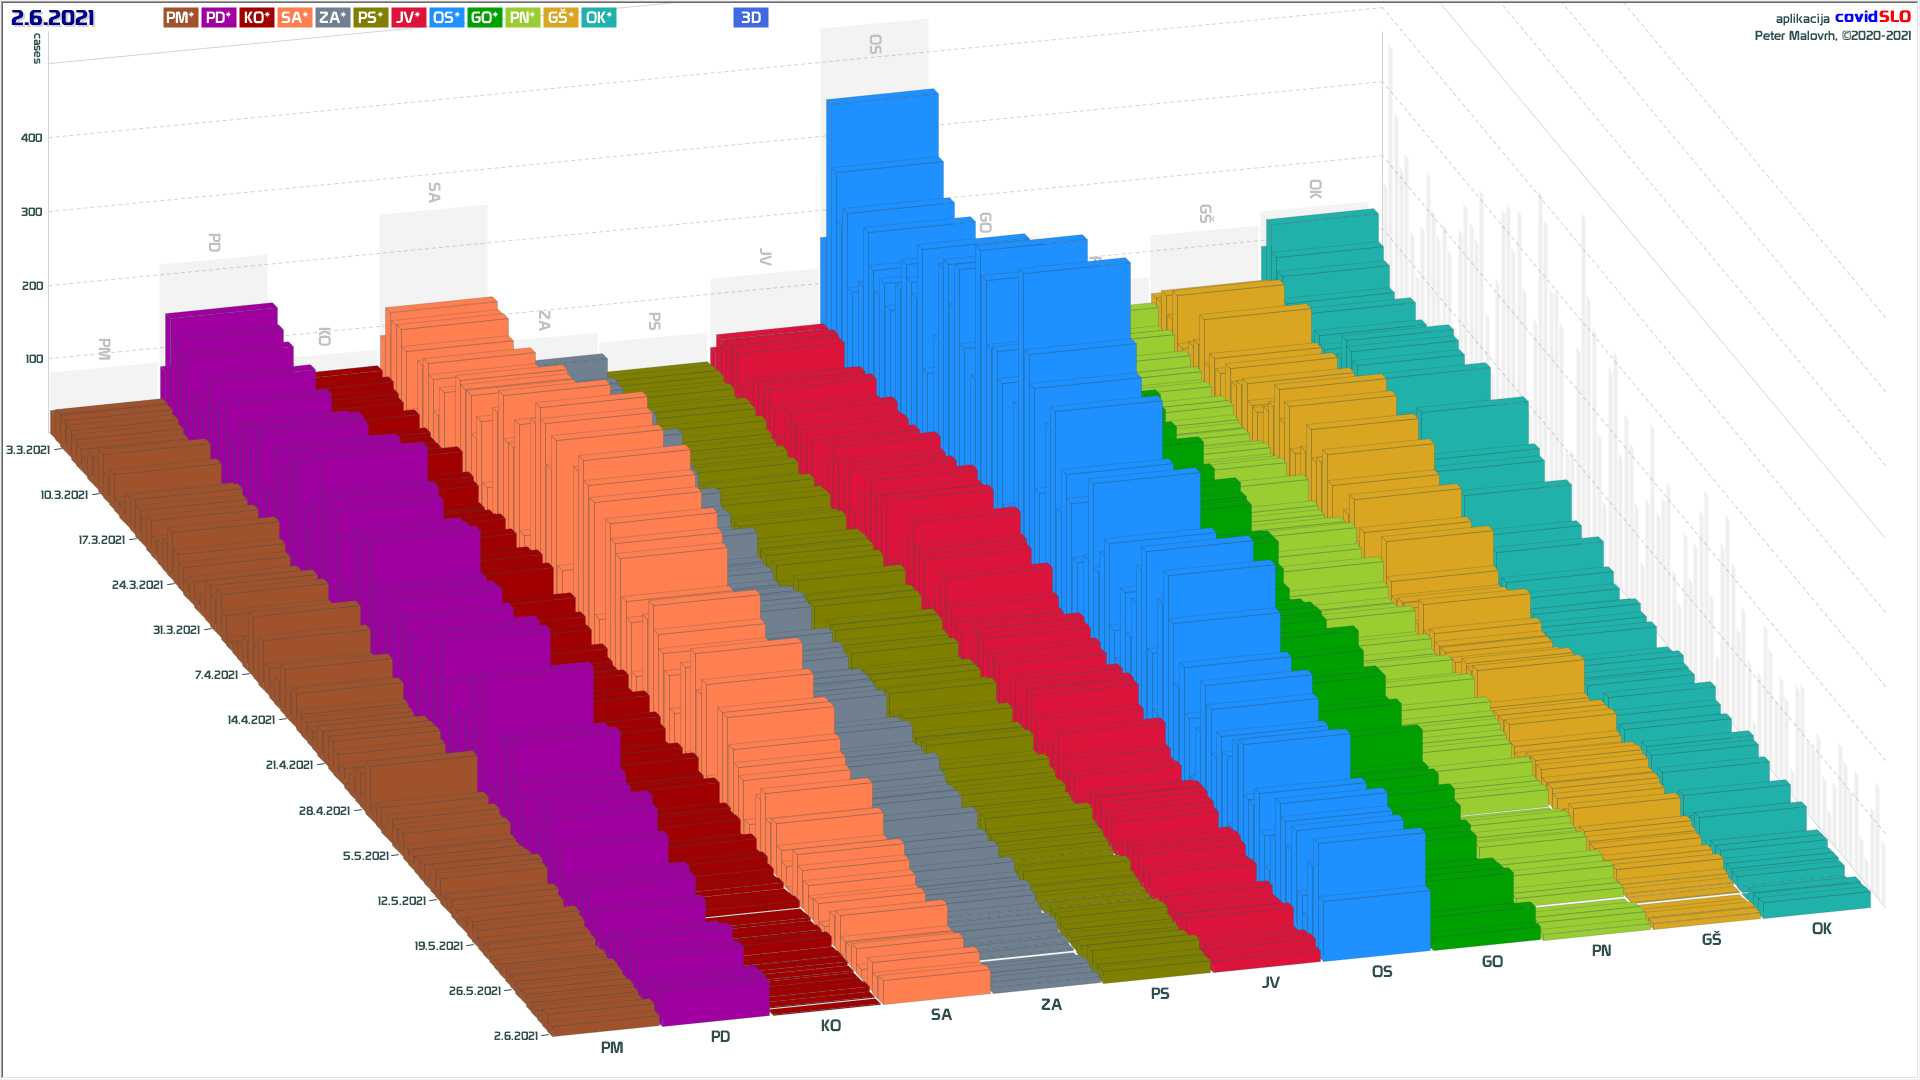Click the orange SA legend chip
1920x1080 pixels.
pos(295,18)
